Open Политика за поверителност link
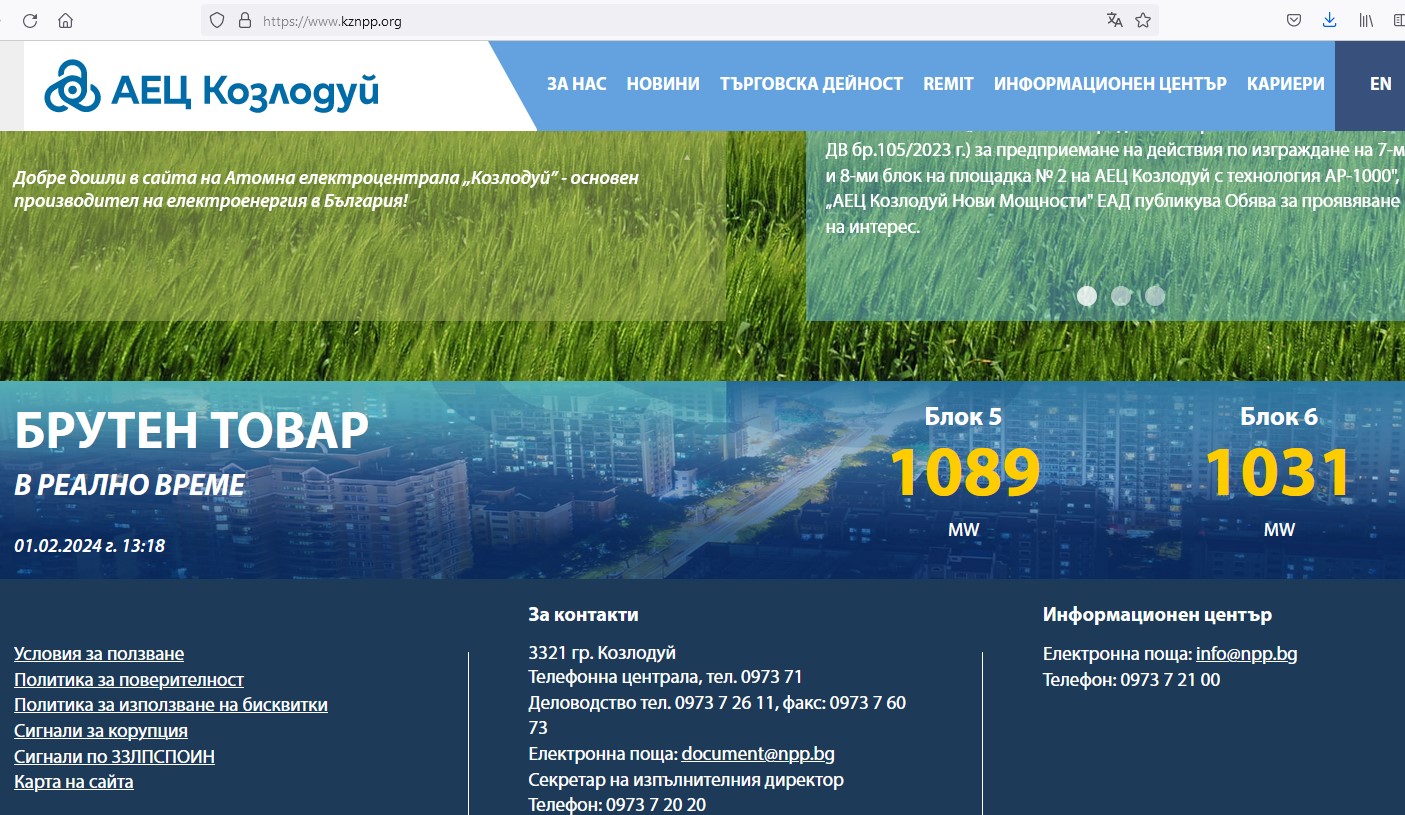This screenshot has width=1405, height=815. [129, 680]
